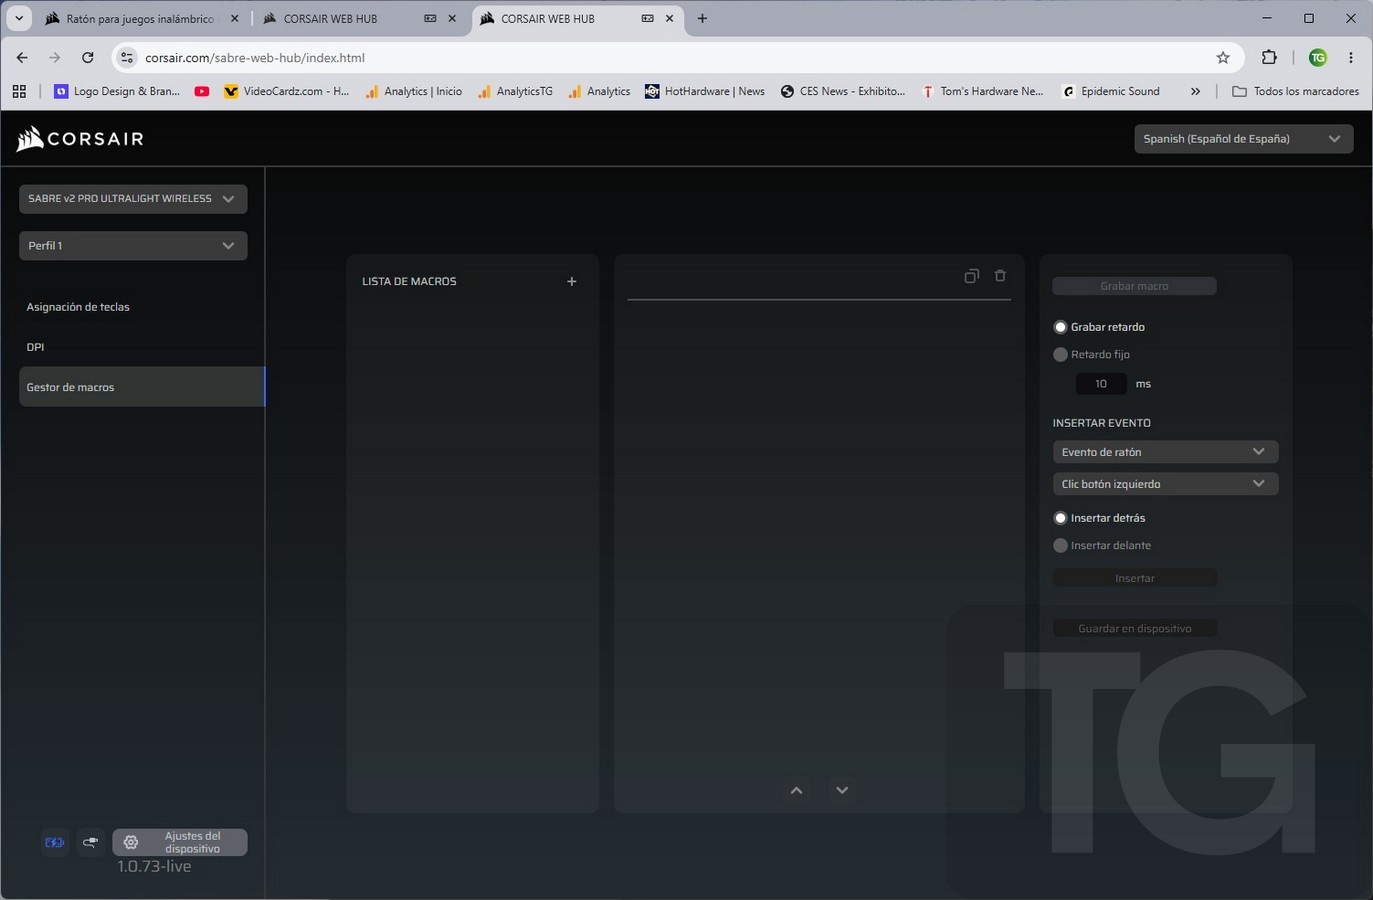Image resolution: width=1373 pixels, height=900 pixels.
Task: Select Gestor de macros in sidebar
Action: (x=141, y=387)
